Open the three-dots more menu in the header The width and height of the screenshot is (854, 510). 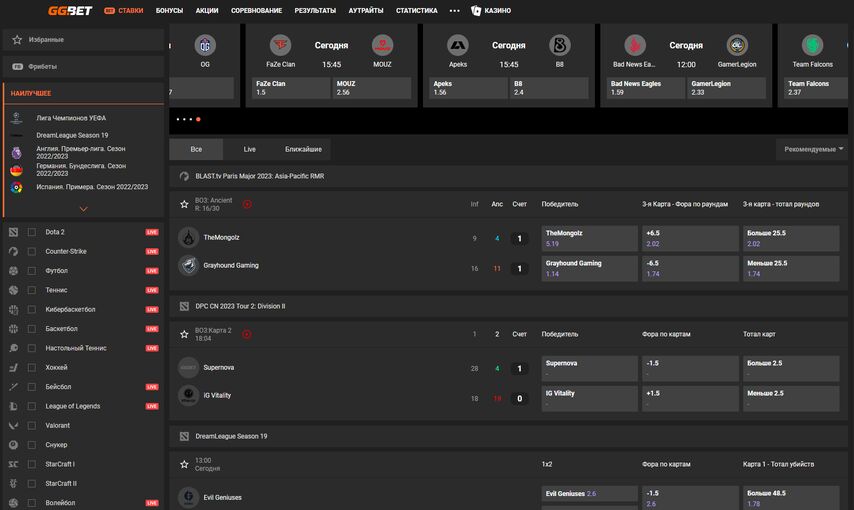click(x=454, y=10)
